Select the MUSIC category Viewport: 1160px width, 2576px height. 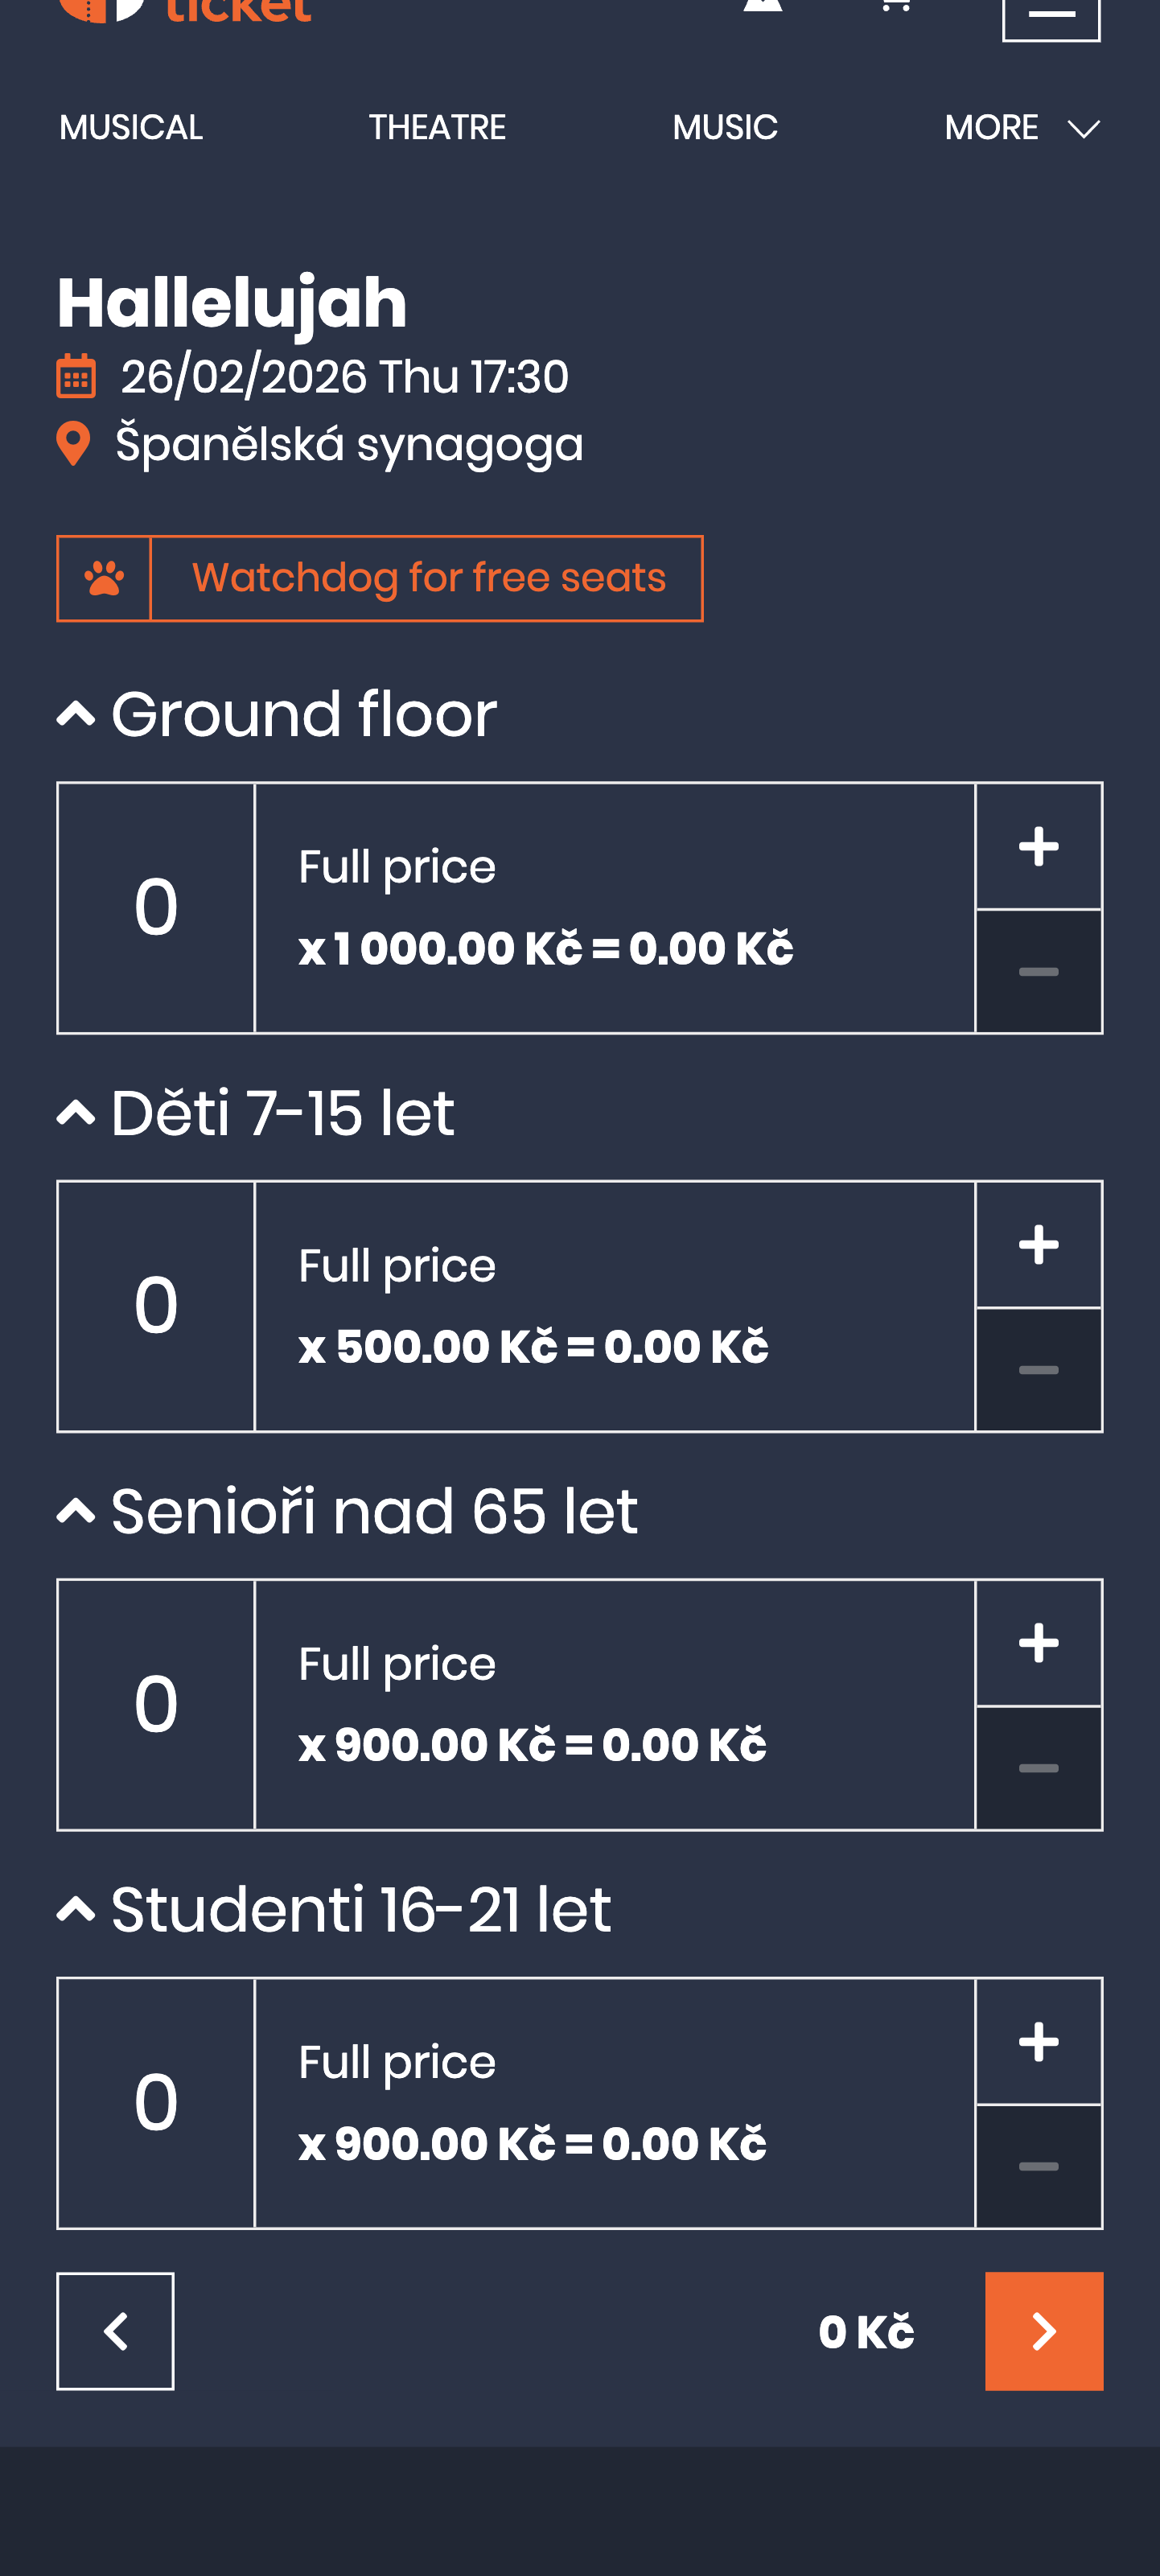pos(724,128)
